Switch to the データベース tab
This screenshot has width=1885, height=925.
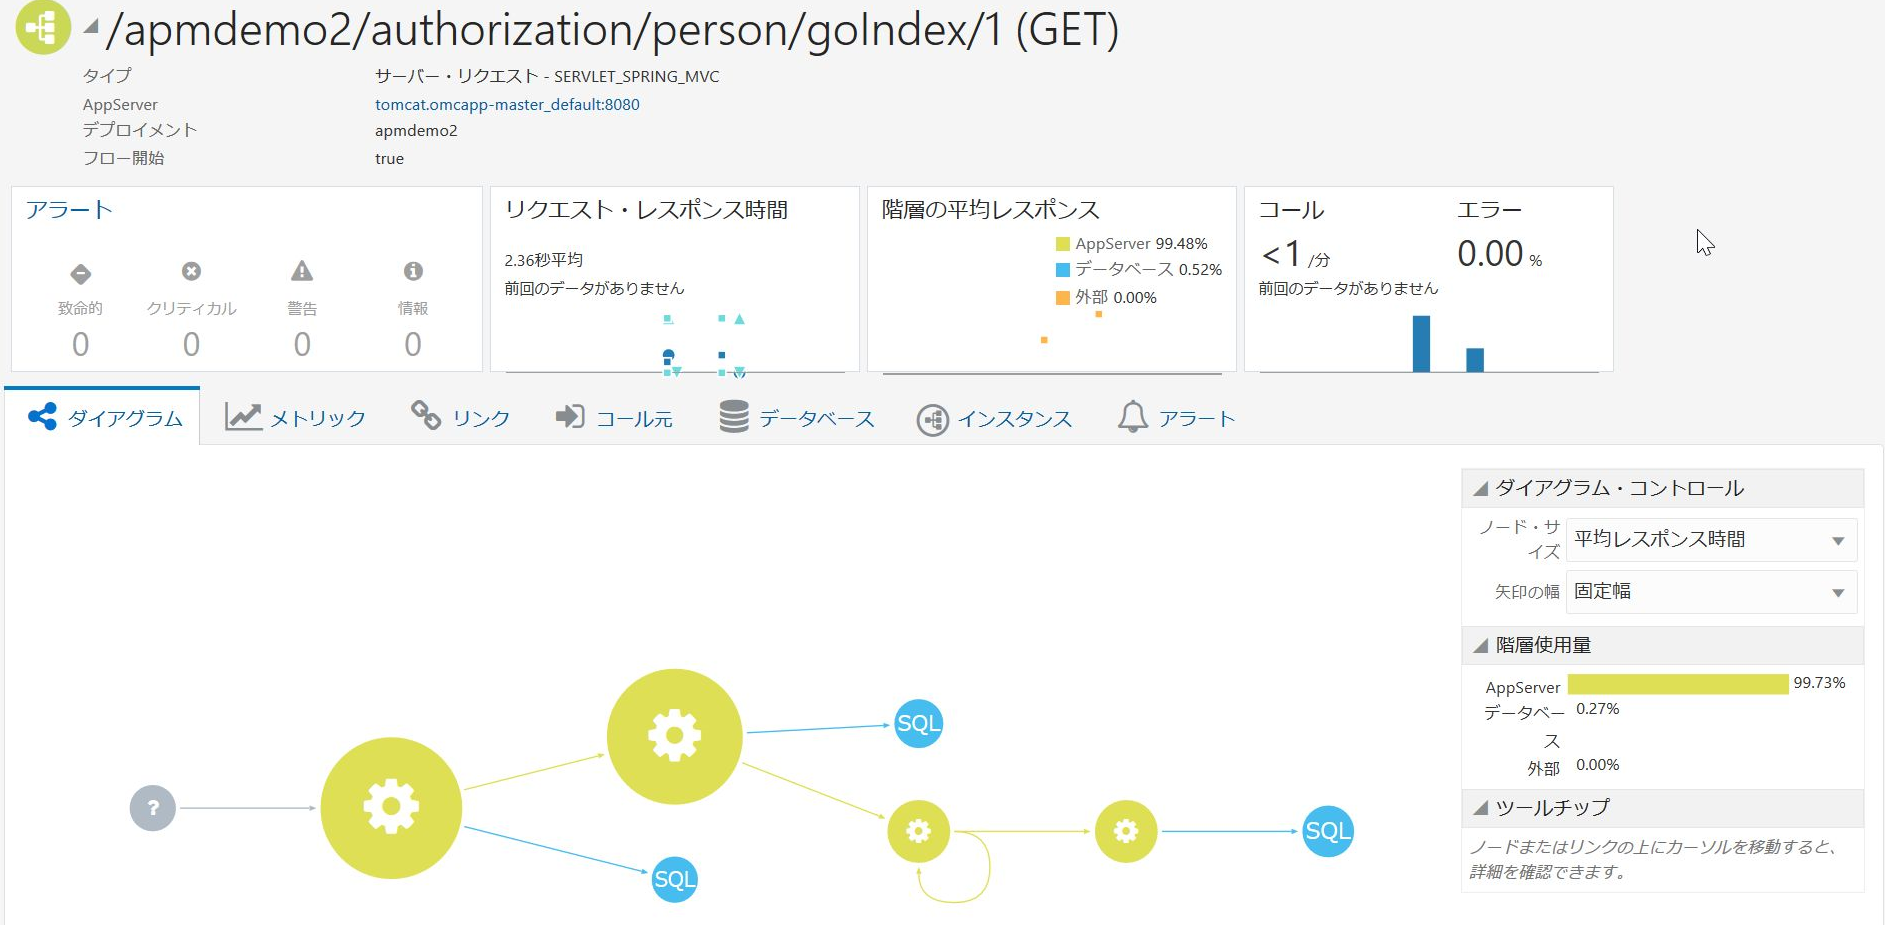coord(797,418)
